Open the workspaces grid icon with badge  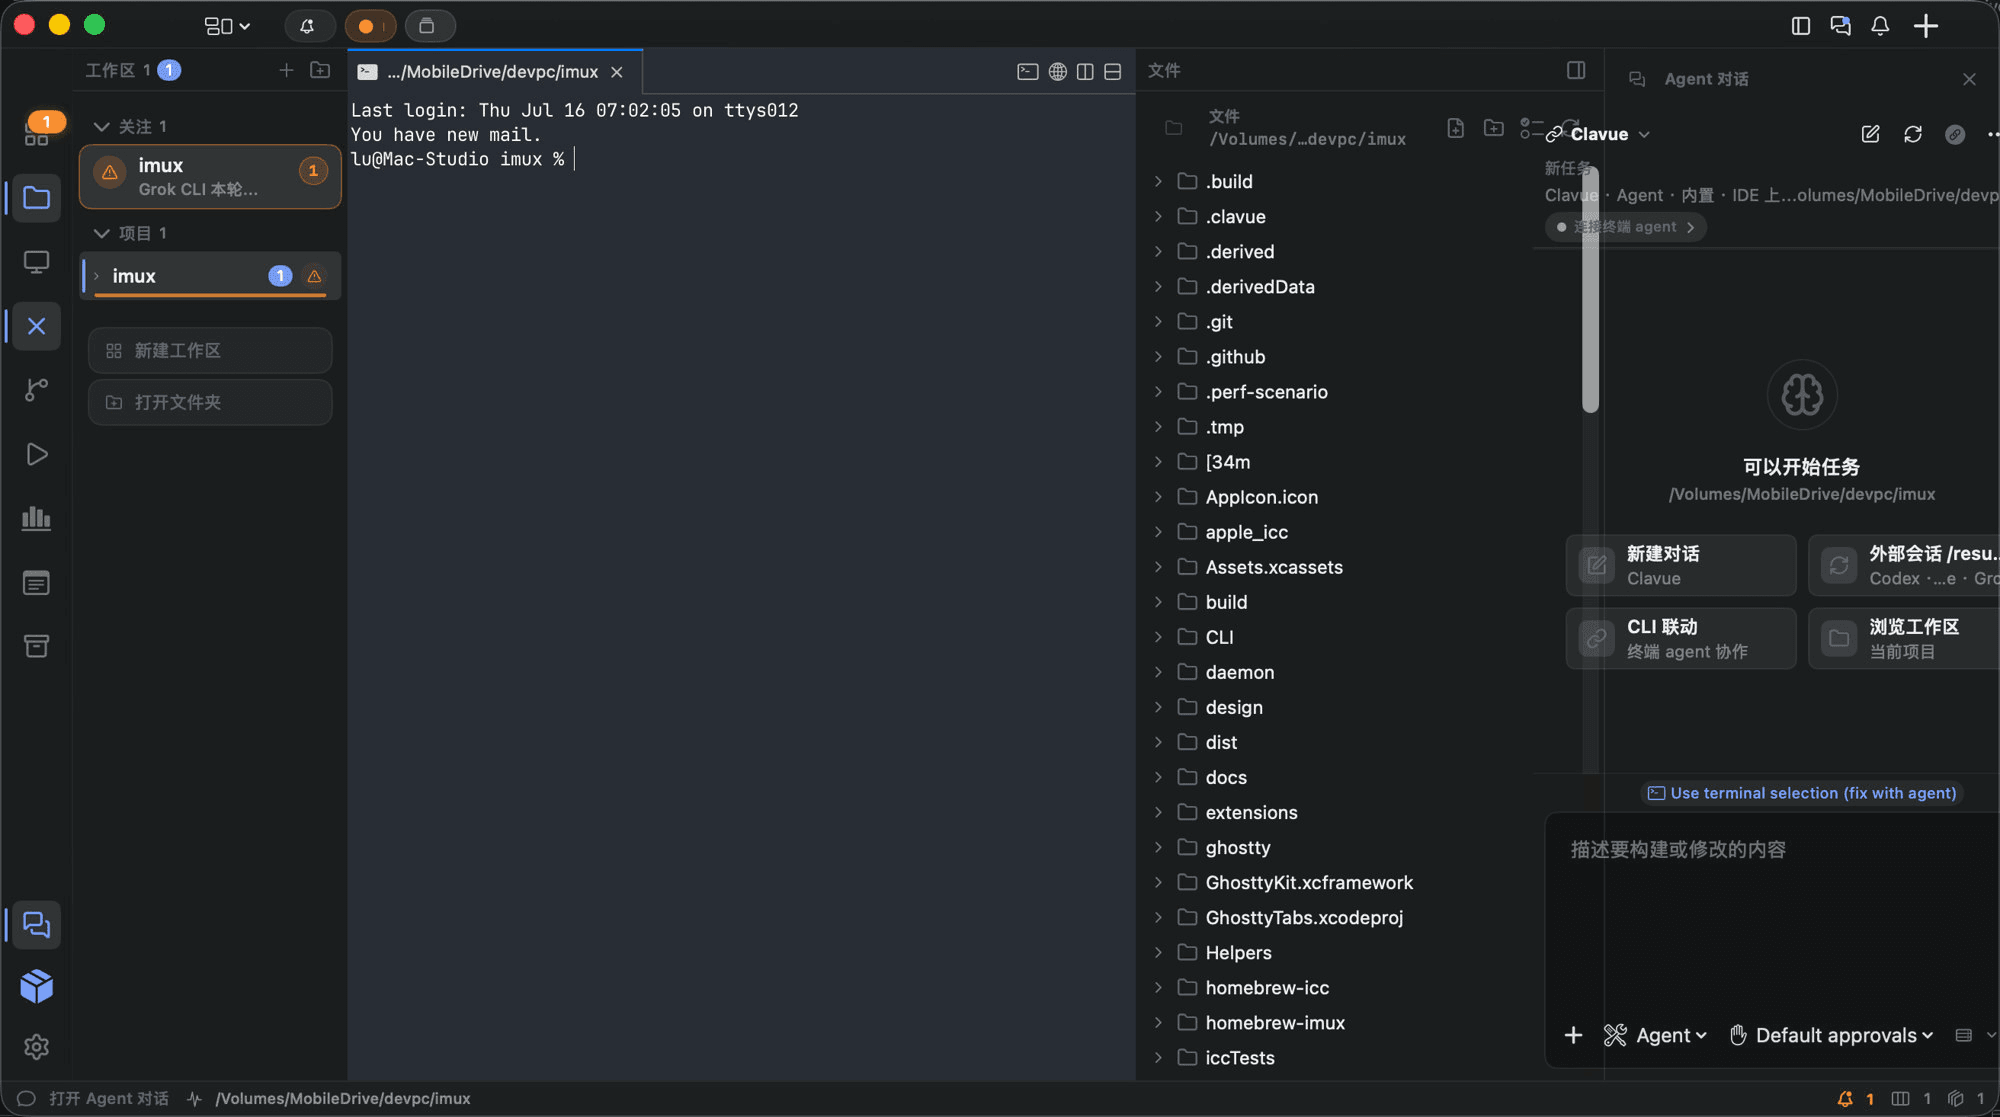point(37,132)
